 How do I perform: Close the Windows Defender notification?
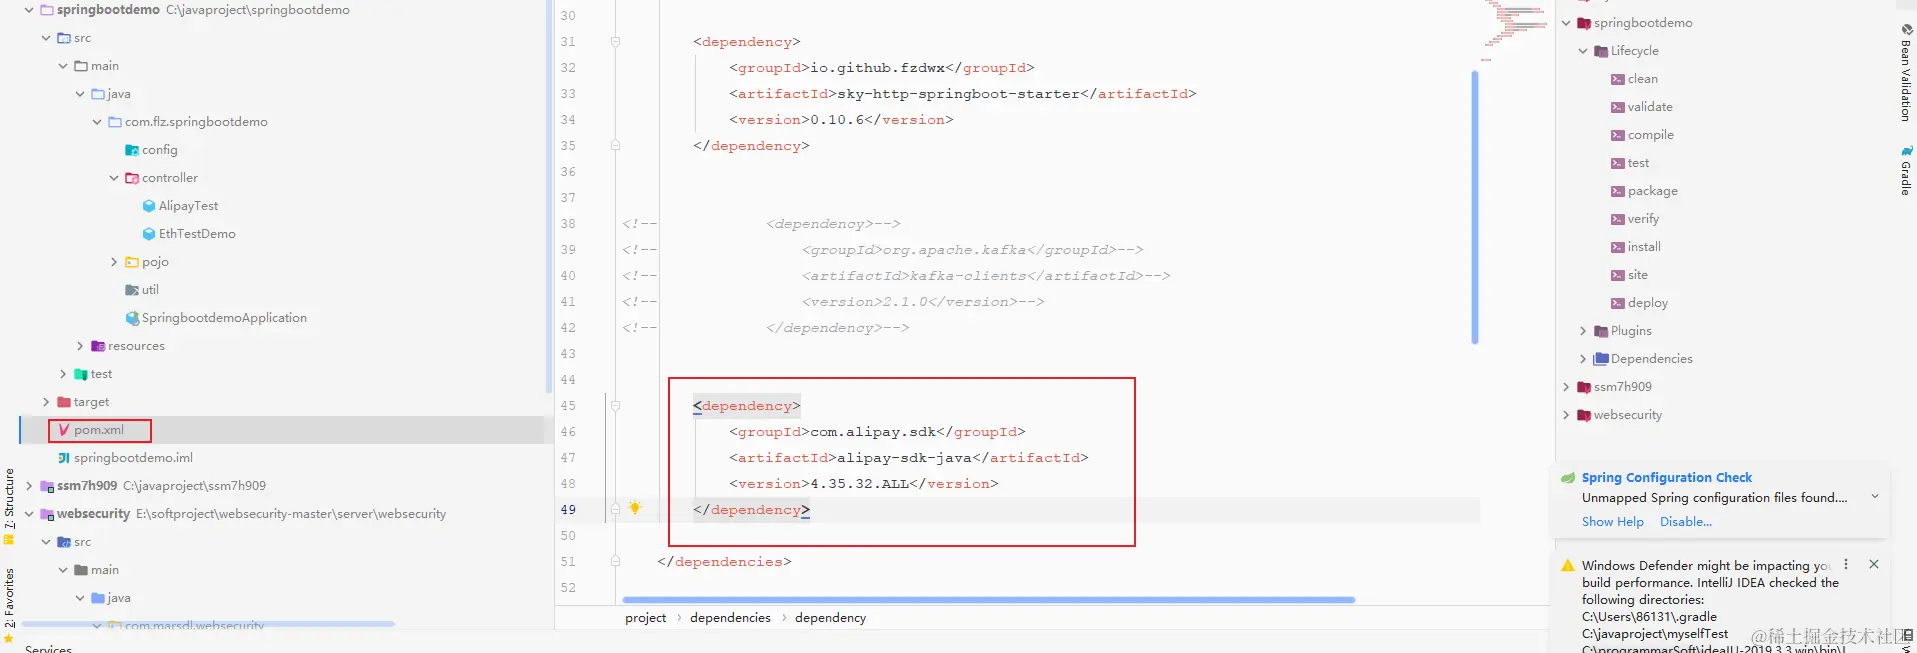coord(1874,564)
